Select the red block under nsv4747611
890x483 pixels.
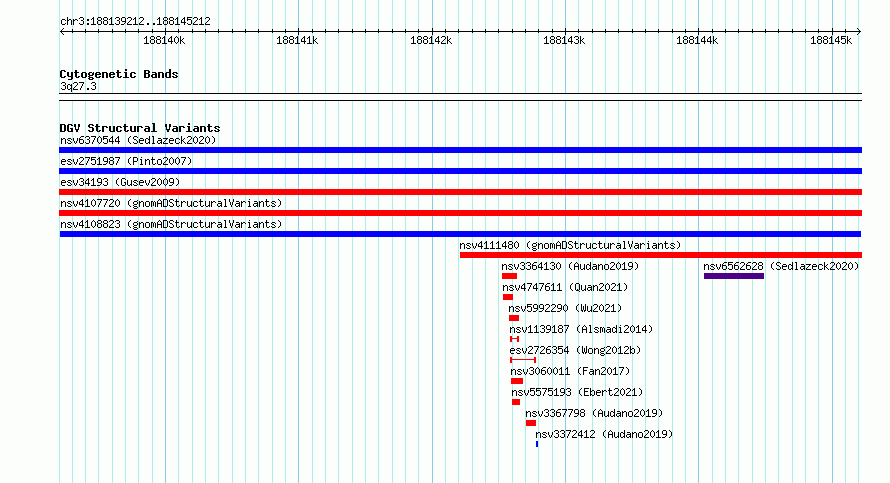pyautogui.click(x=508, y=297)
